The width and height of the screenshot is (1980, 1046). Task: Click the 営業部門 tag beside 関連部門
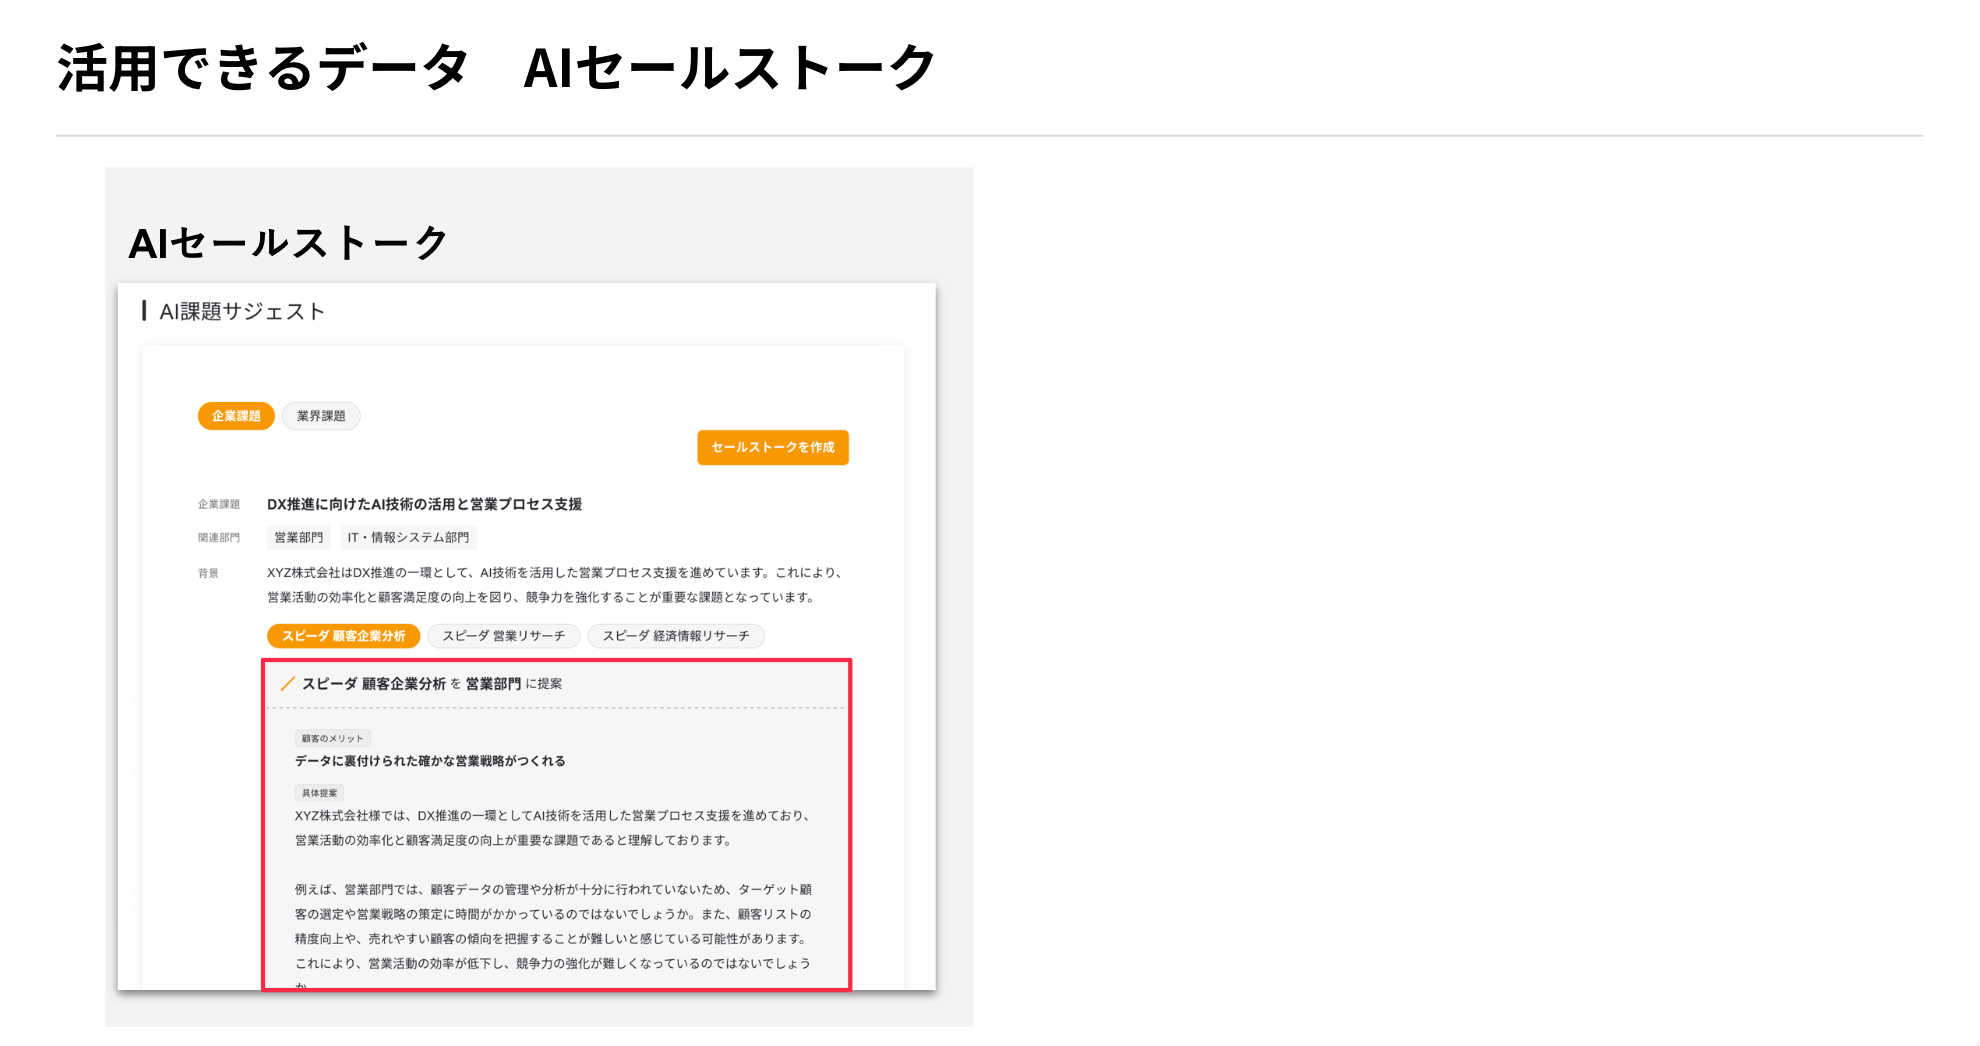point(298,538)
